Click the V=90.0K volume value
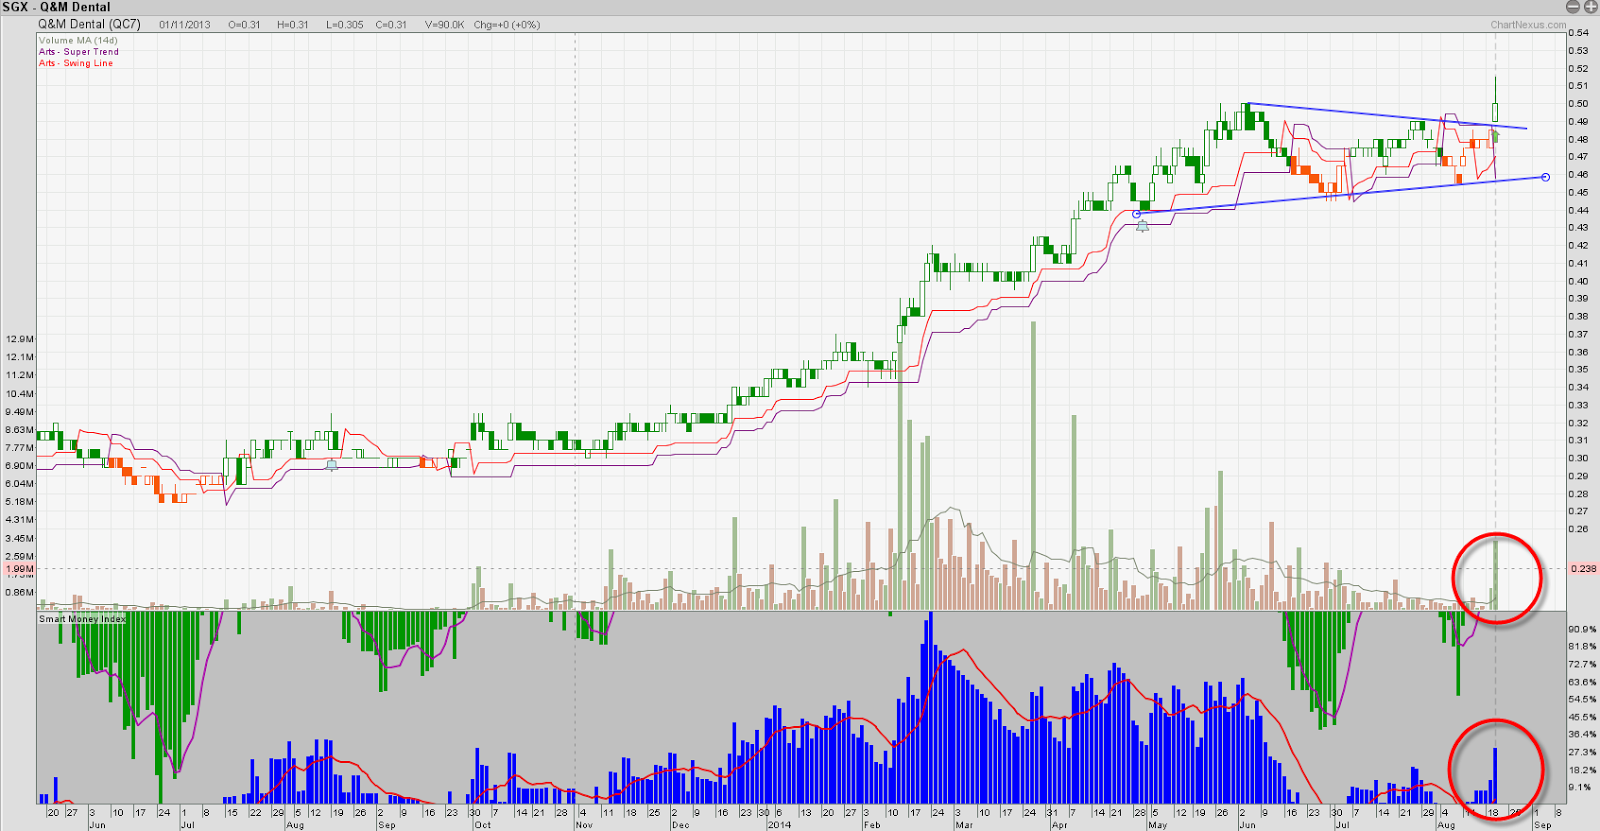The image size is (1600, 831). 444,25
